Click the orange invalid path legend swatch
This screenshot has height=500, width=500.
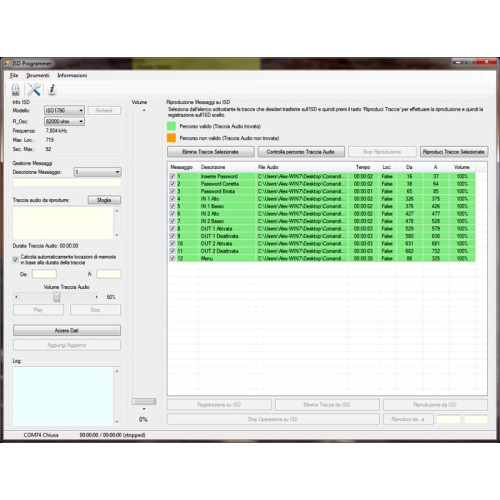click(x=171, y=138)
